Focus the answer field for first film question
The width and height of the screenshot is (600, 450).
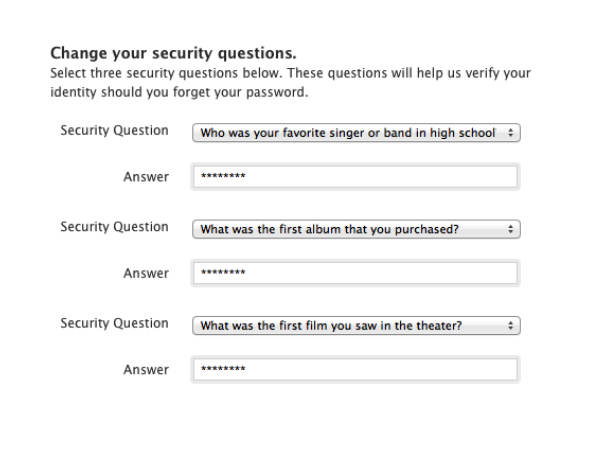coord(380,370)
